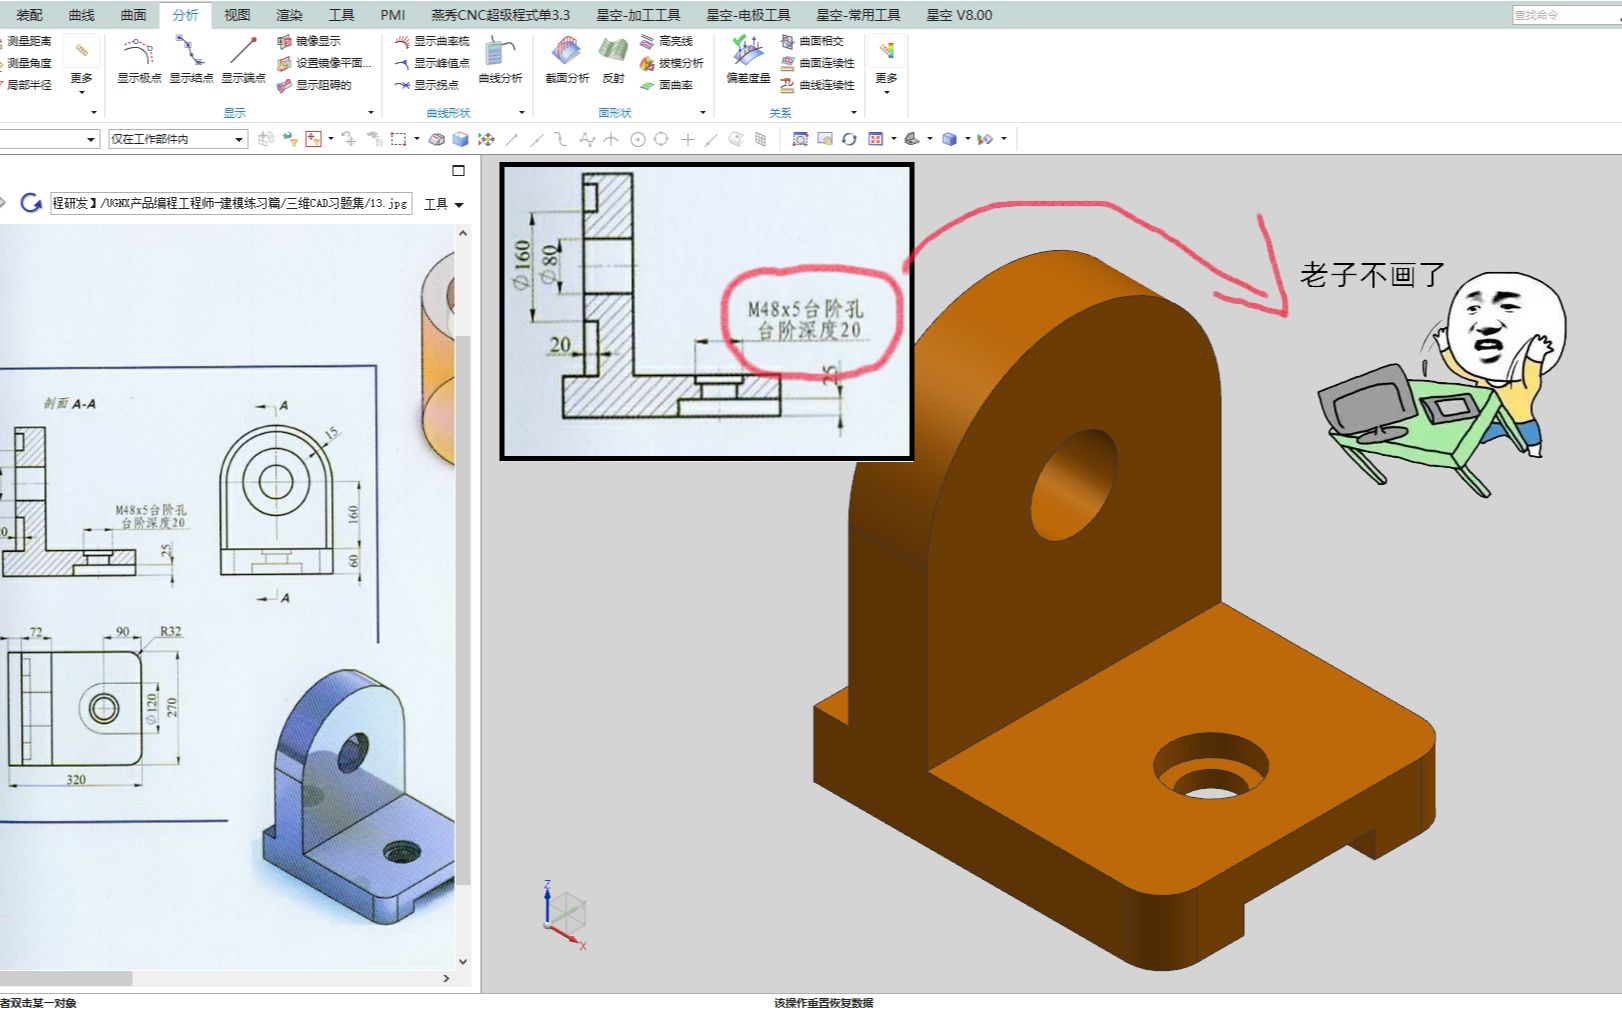The width and height of the screenshot is (1622, 1014).
Task: Open 偏差度量 (Deviation Gauge) tool
Action: (x=747, y=58)
